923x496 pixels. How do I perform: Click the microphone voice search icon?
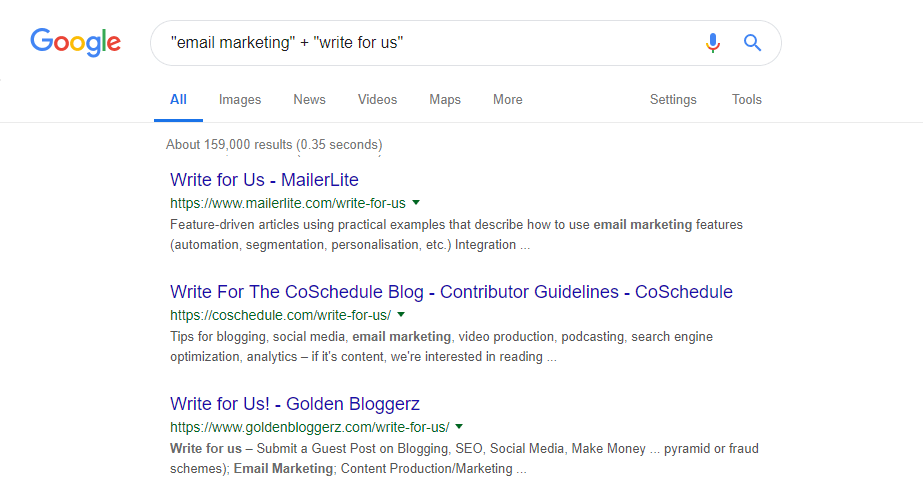[x=712, y=43]
